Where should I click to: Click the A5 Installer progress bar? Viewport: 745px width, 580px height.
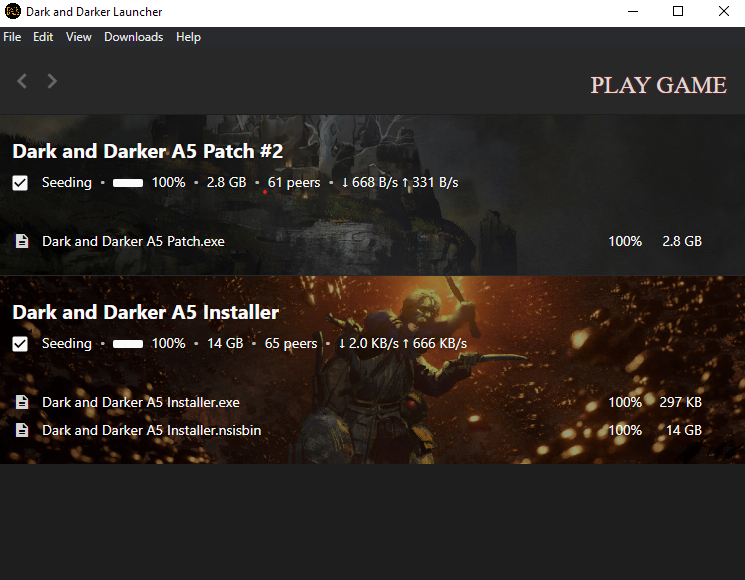point(128,344)
